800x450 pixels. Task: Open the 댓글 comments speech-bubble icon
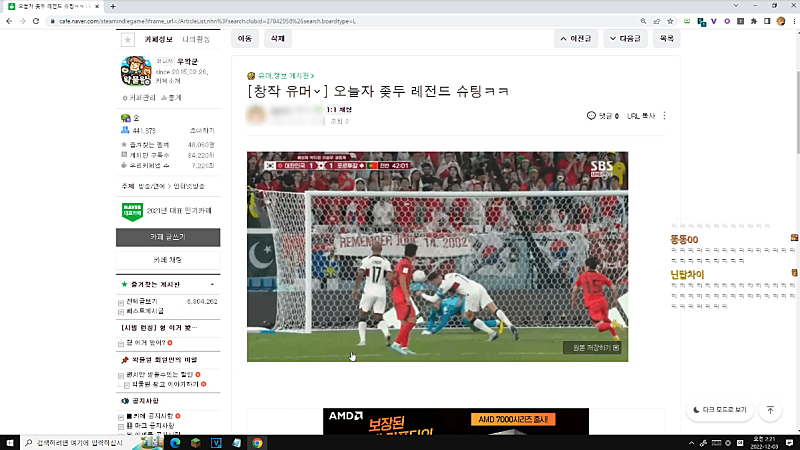click(x=591, y=116)
